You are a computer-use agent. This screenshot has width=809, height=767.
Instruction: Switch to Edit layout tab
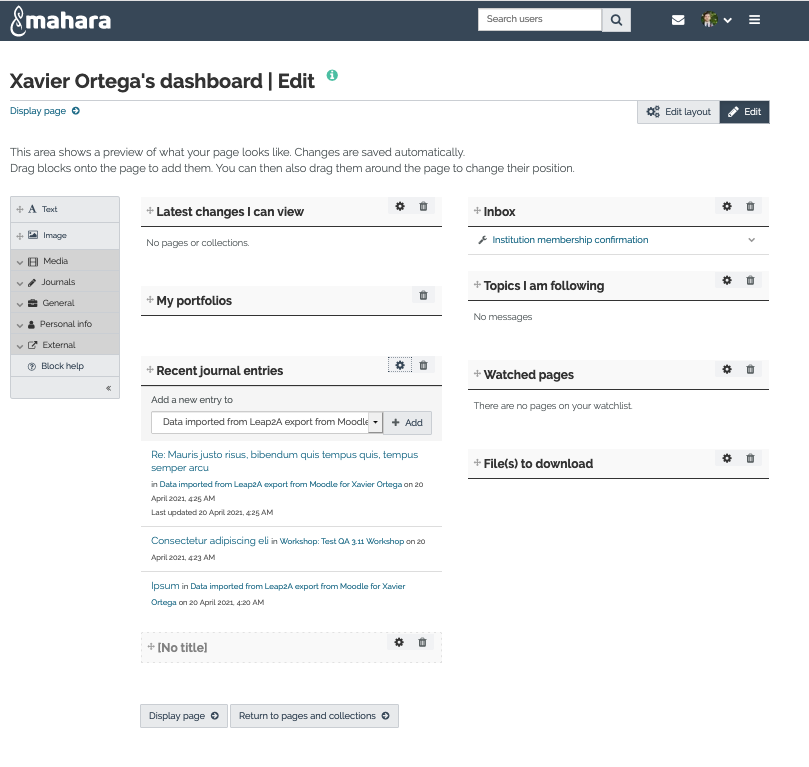click(x=678, y=112)
